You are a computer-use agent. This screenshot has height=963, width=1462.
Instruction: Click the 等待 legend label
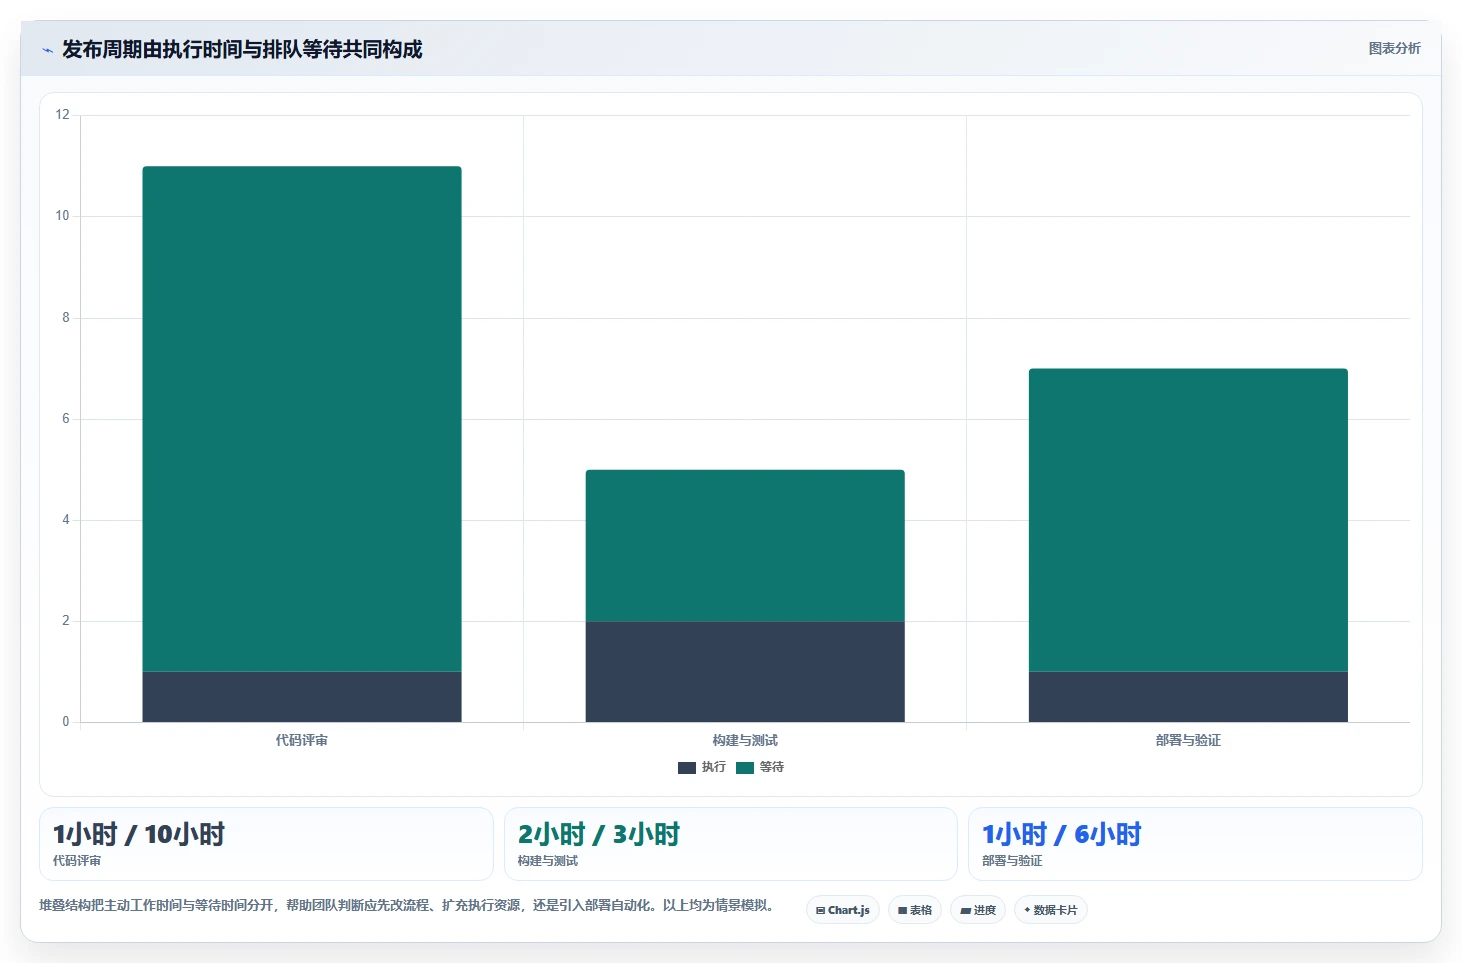[771, 767]
